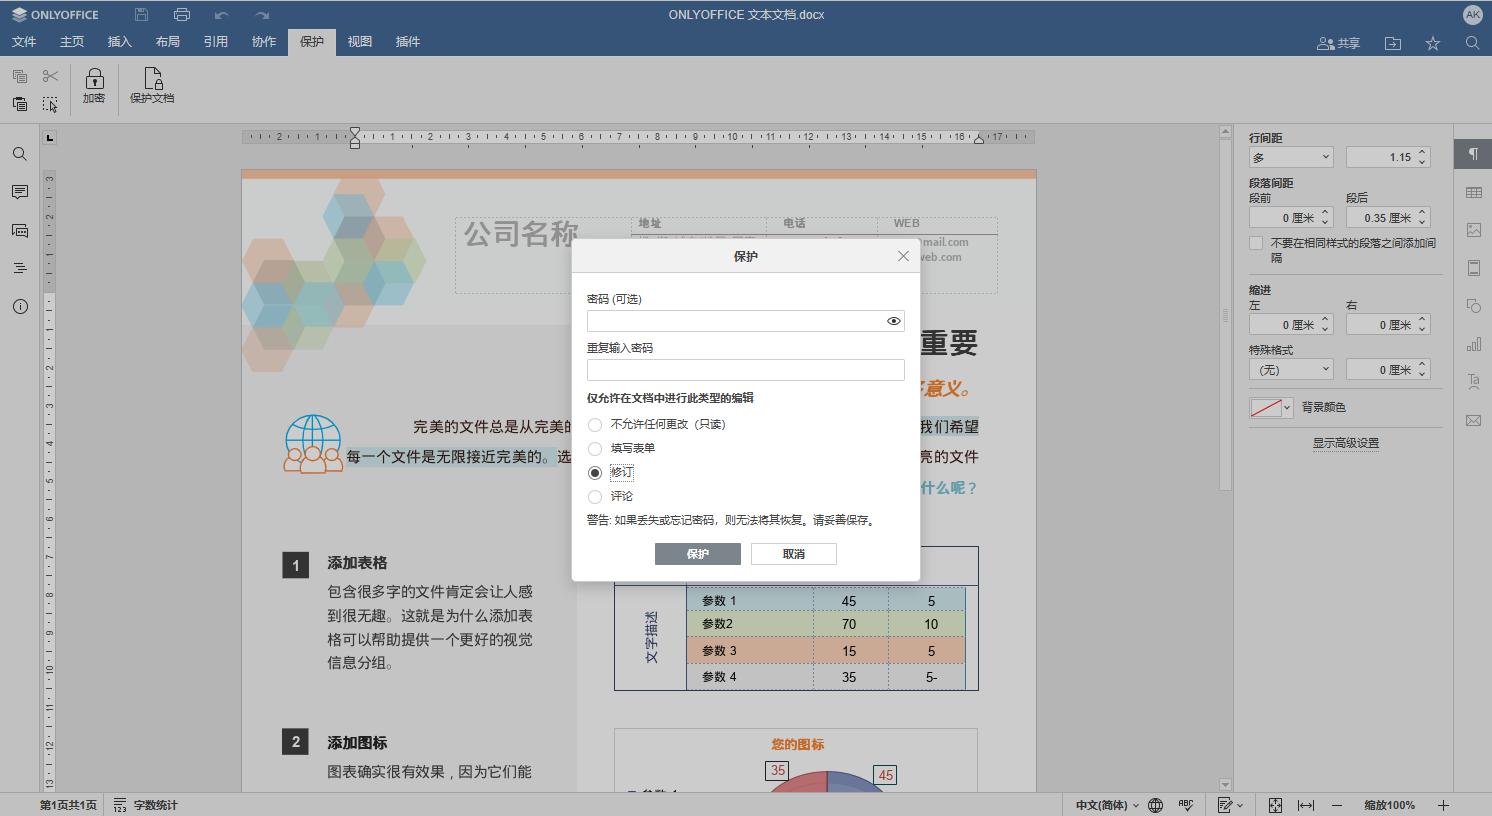The image size is (1492, 816).
Task: Enable spell checking in the status bar
Action: click(1186, 805)
